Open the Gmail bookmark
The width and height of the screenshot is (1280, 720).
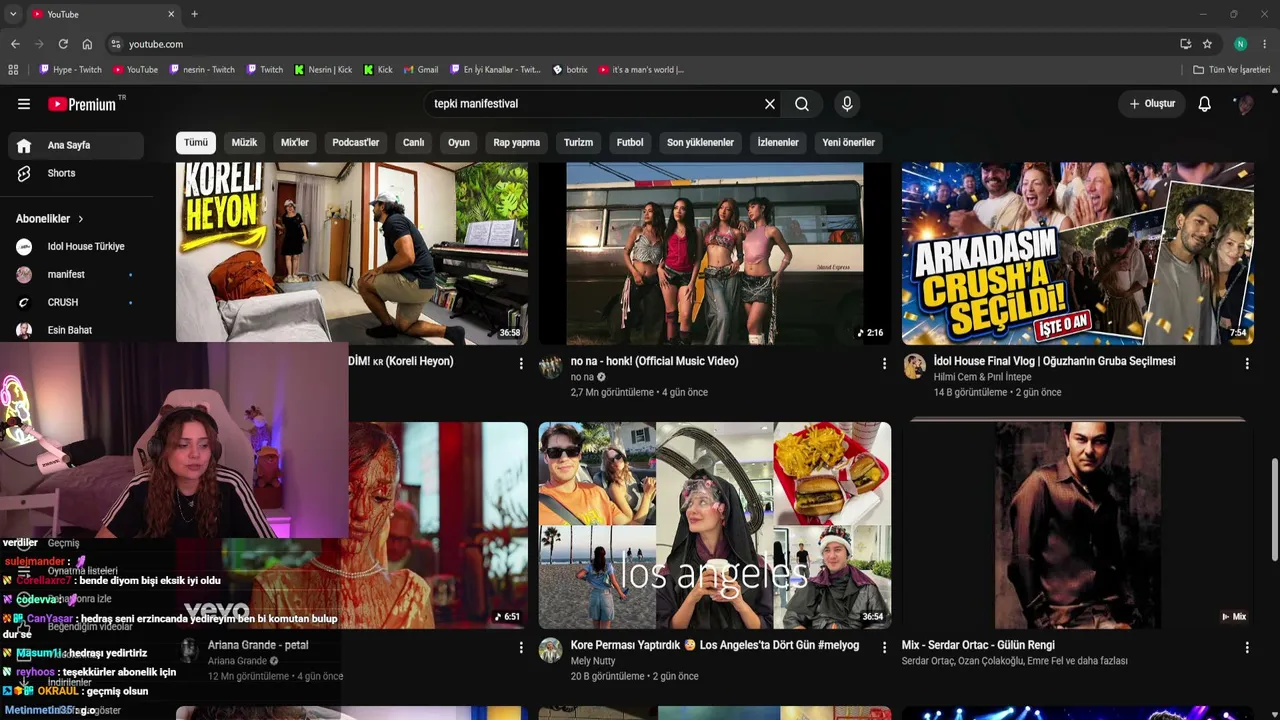tap(421, 70)
